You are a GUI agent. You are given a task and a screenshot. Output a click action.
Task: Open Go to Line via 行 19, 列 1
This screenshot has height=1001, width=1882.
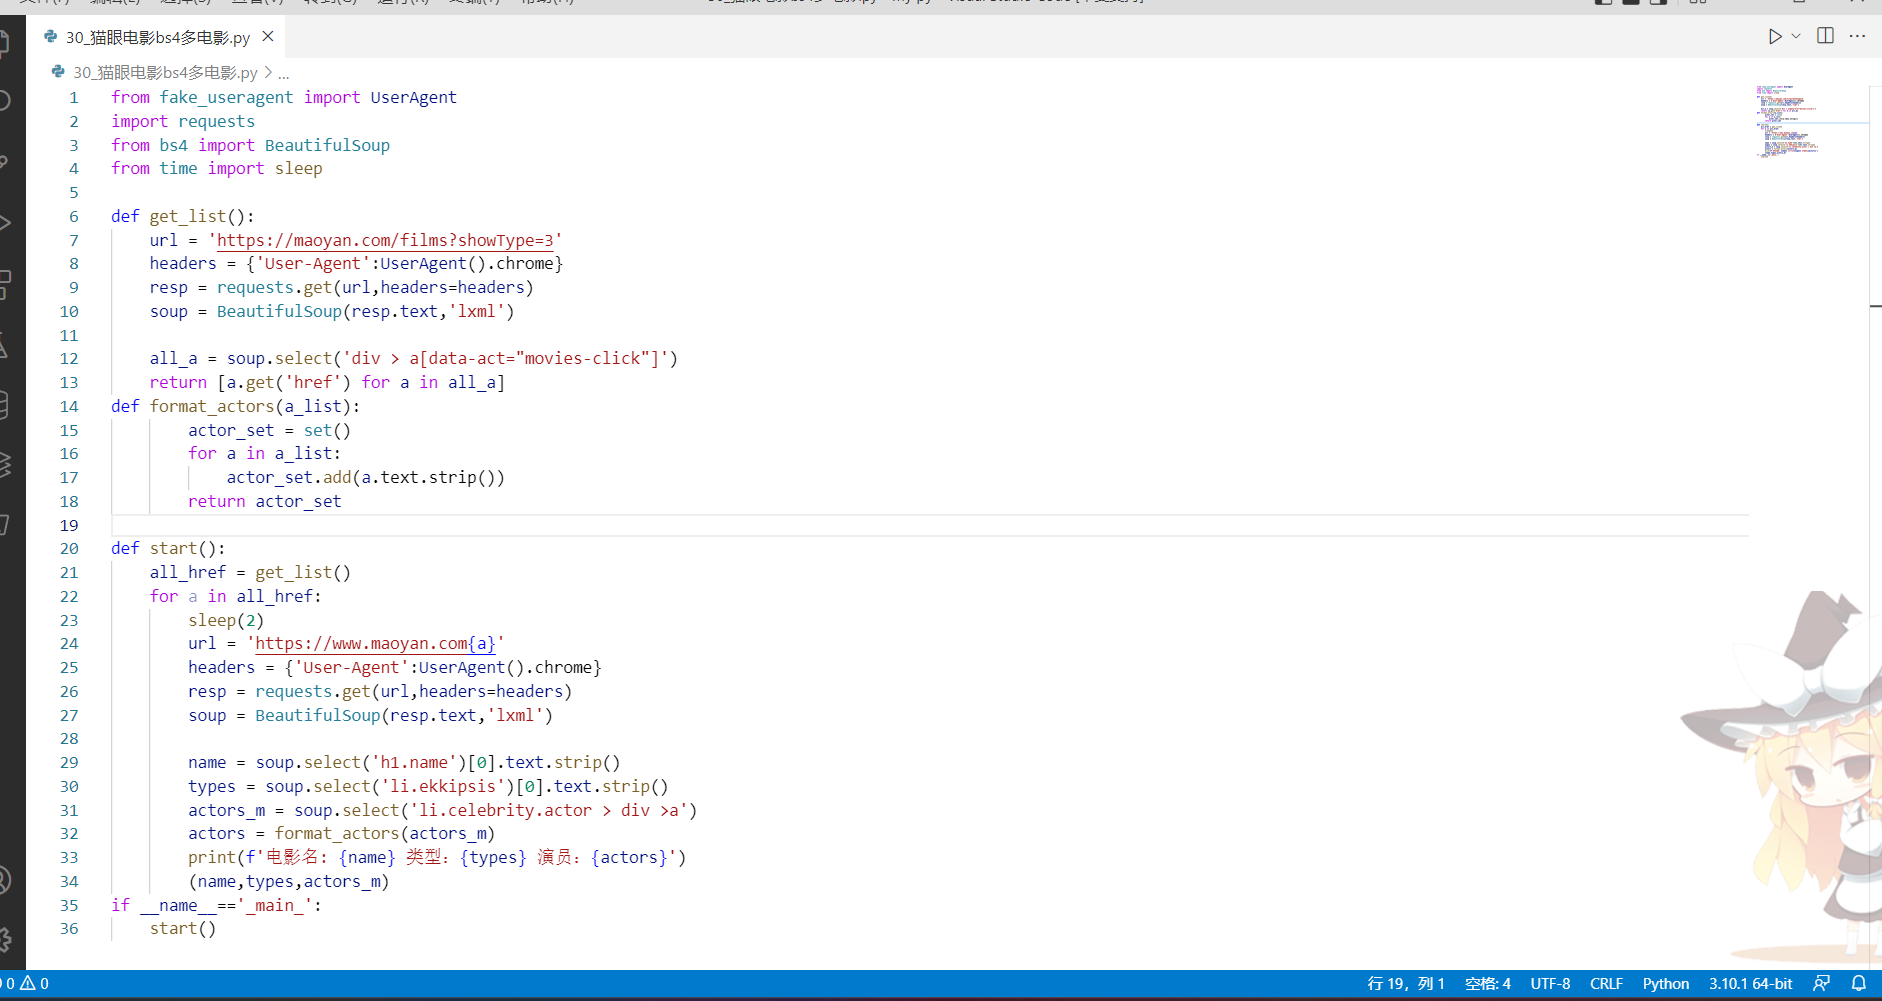[x=1406, y=984]
